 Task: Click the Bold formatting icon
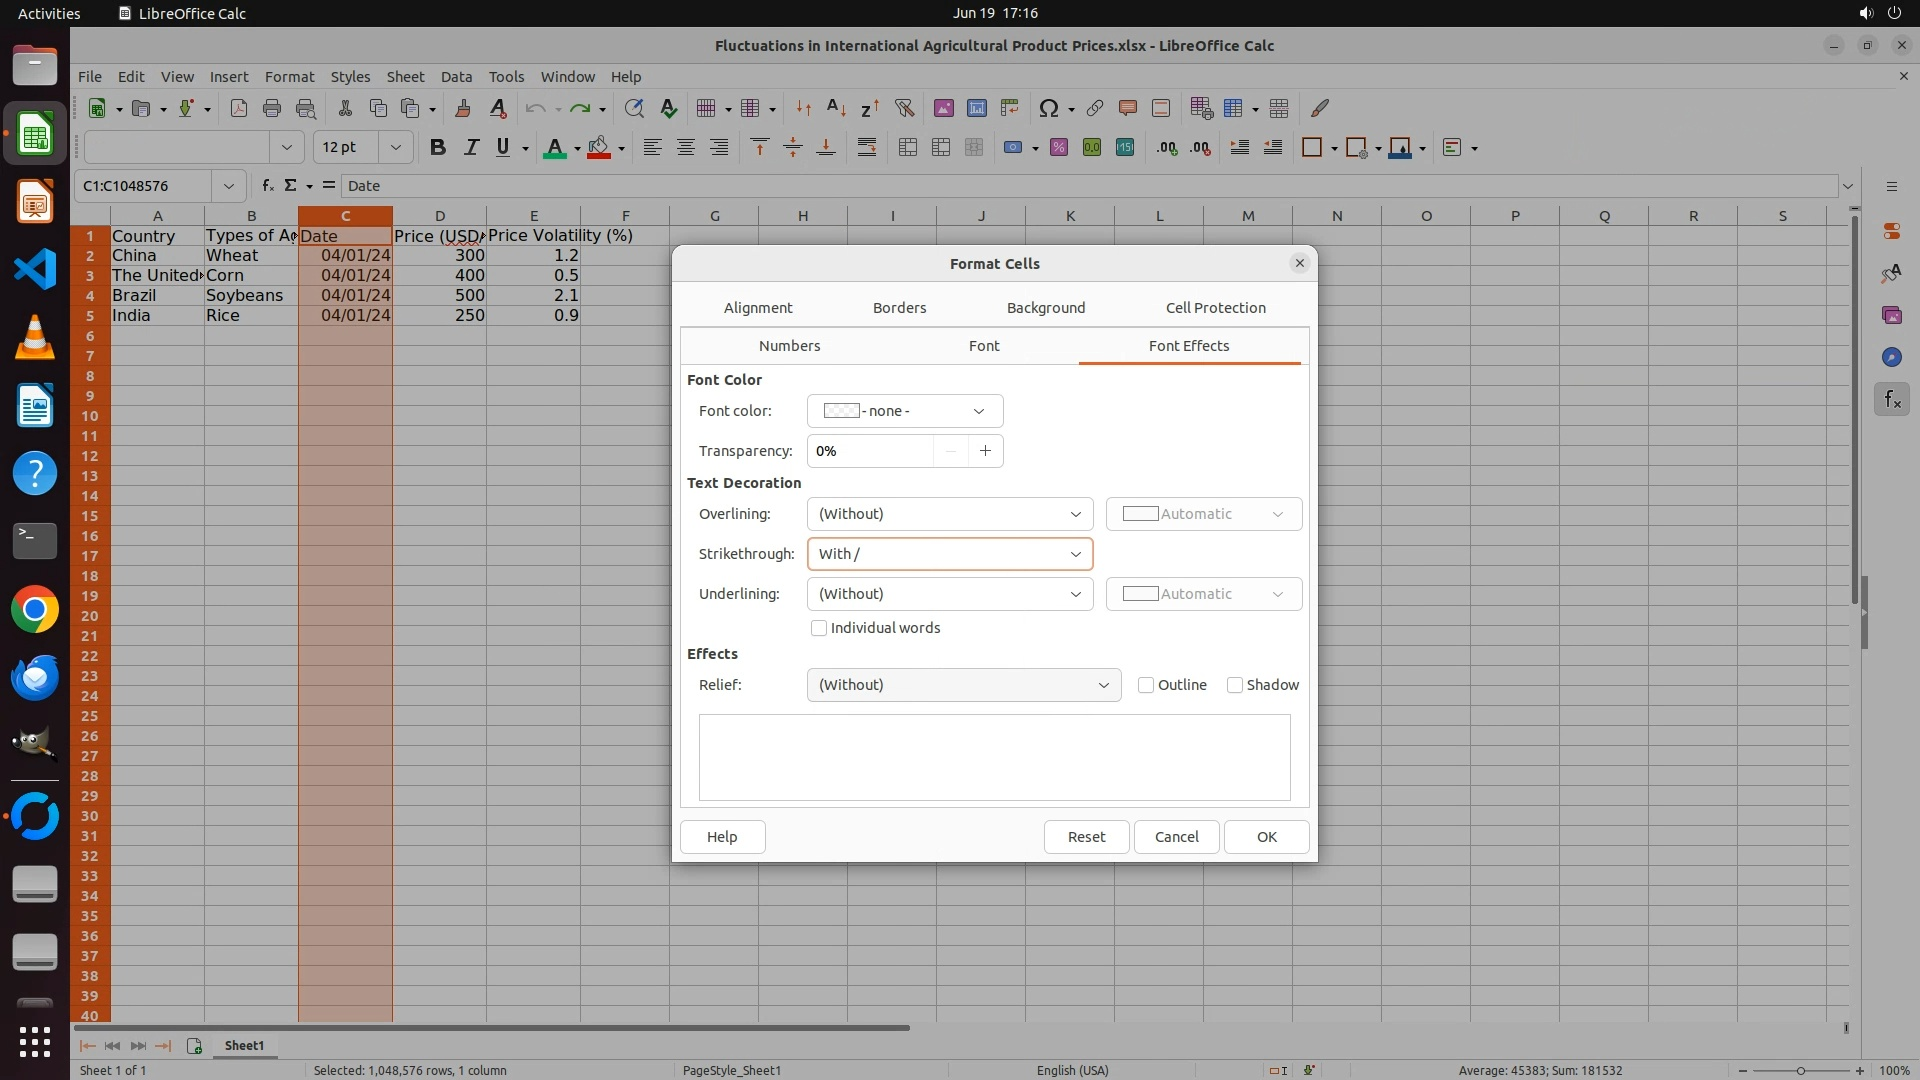click(x=437, y=148)
